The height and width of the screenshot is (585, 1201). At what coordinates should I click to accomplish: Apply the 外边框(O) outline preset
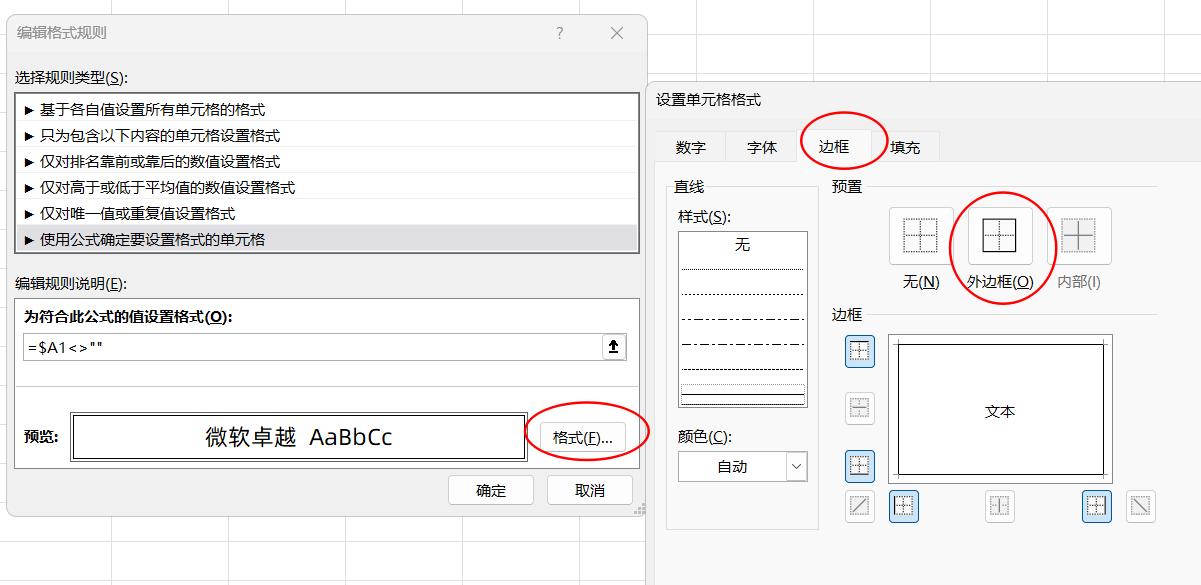coord(1000,236)
